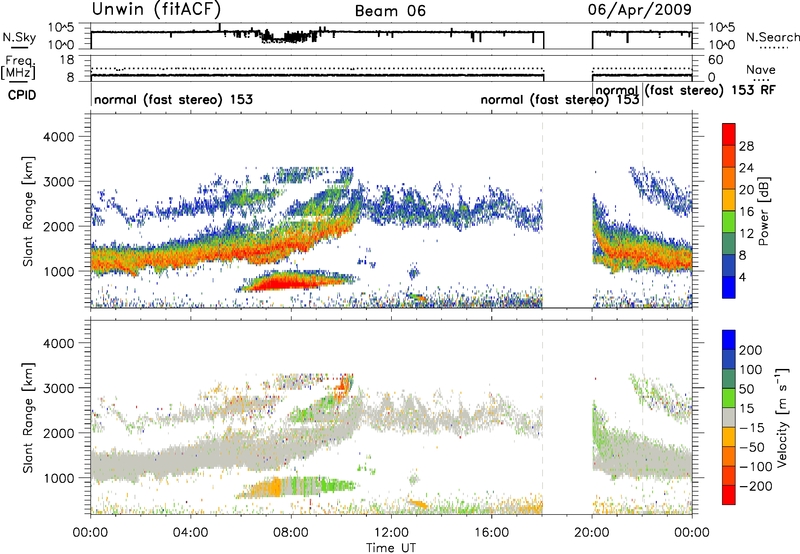This screenshot has width=800, height=554.
Task: Click the power colorbar's '4' label
Action: 742,277
